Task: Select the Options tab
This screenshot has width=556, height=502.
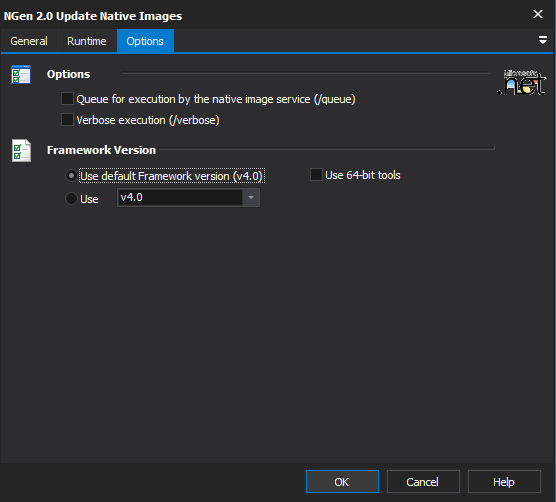Action: click(145, 41)
